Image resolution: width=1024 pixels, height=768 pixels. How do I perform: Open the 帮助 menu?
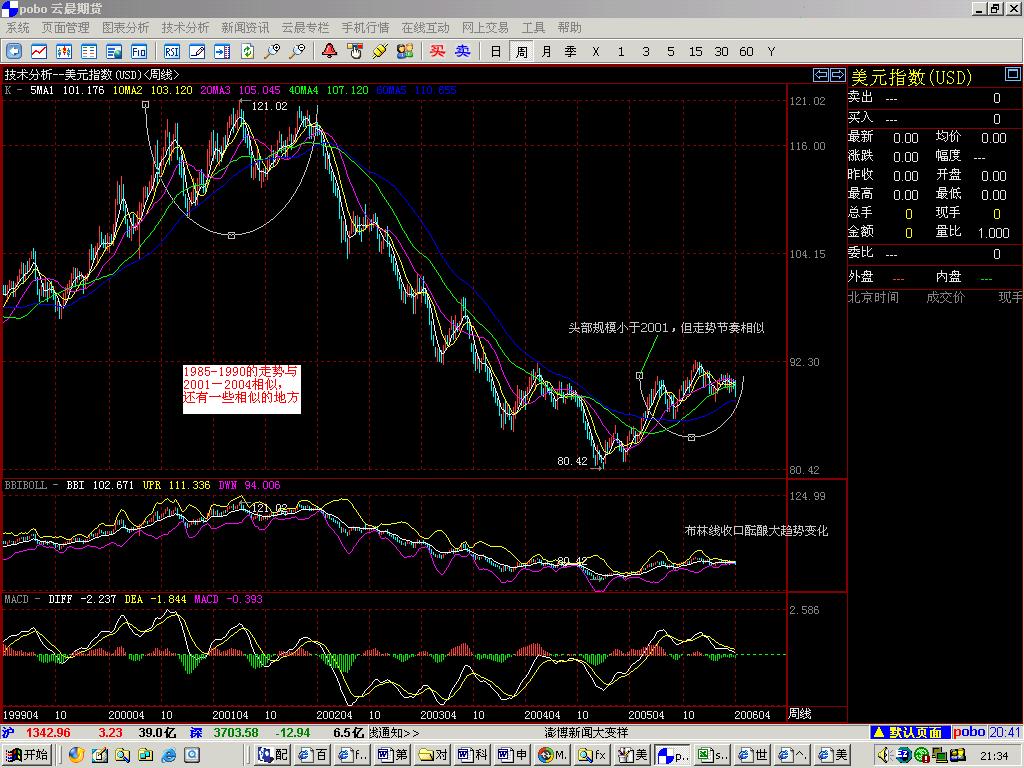point(569,27)
